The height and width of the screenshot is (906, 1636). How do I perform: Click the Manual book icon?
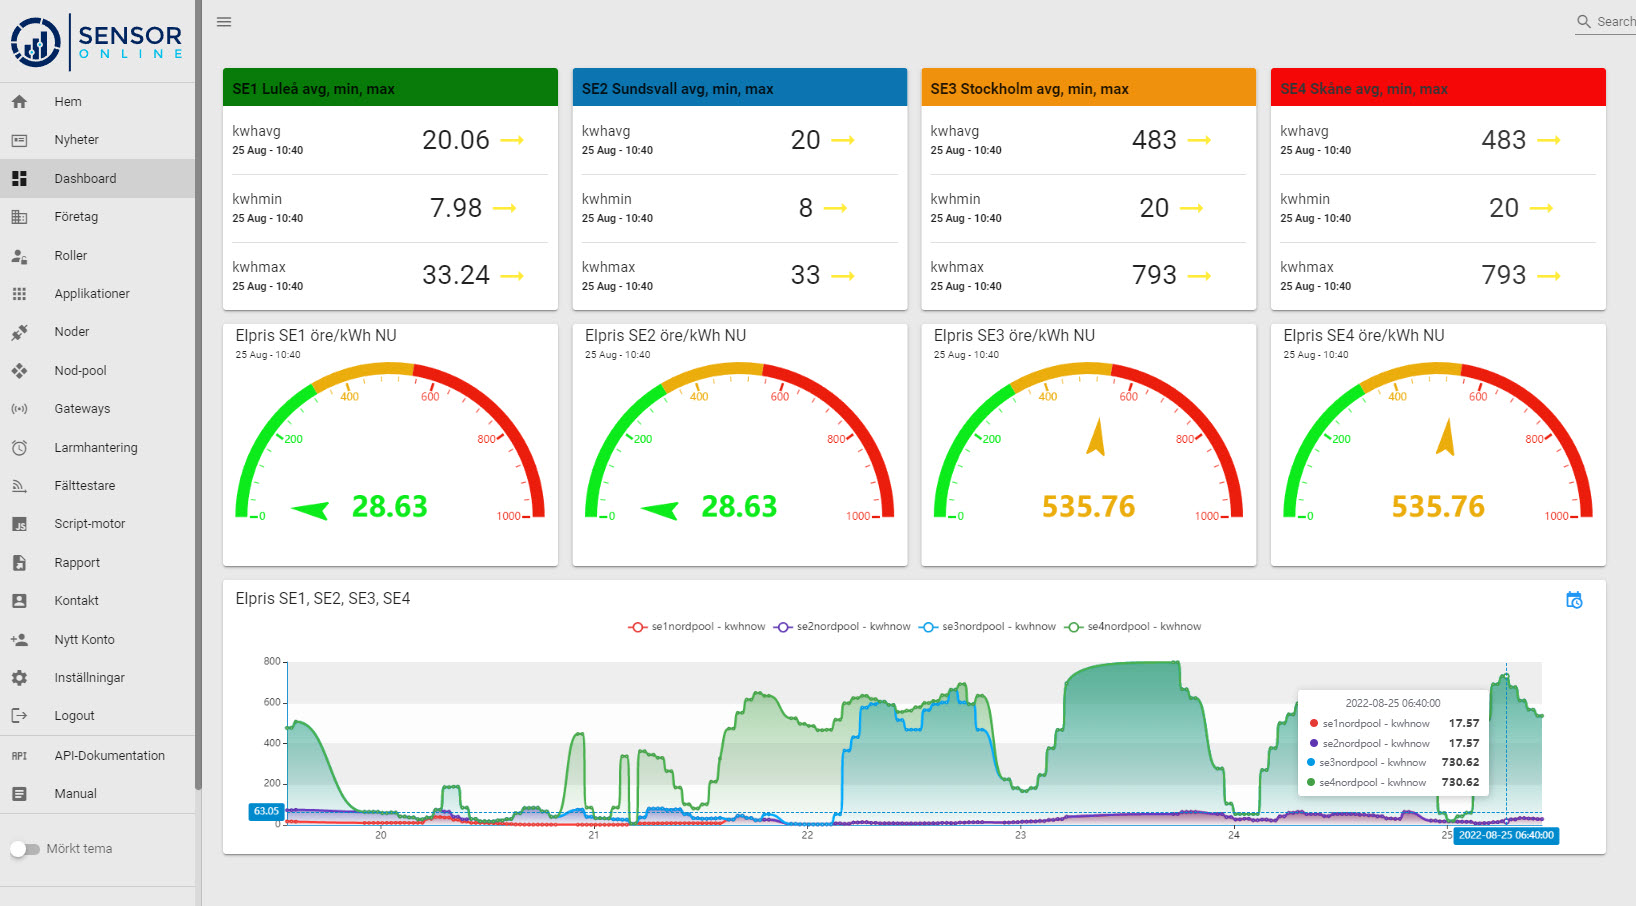(19, 794)
